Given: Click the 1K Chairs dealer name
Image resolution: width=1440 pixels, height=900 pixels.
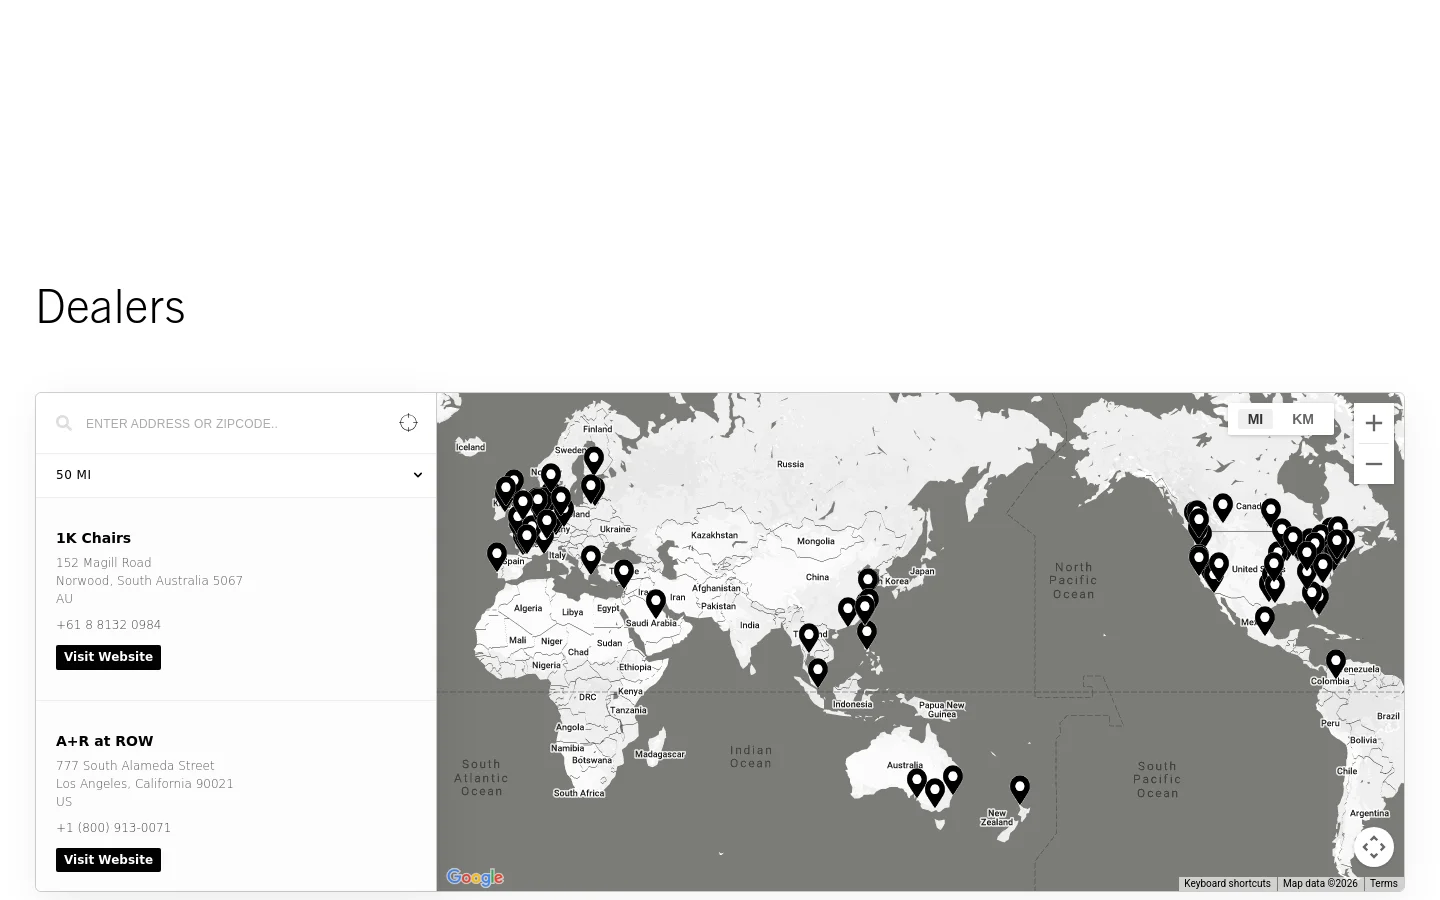Looking at the screenshot, I should click(x=93, y=538).
